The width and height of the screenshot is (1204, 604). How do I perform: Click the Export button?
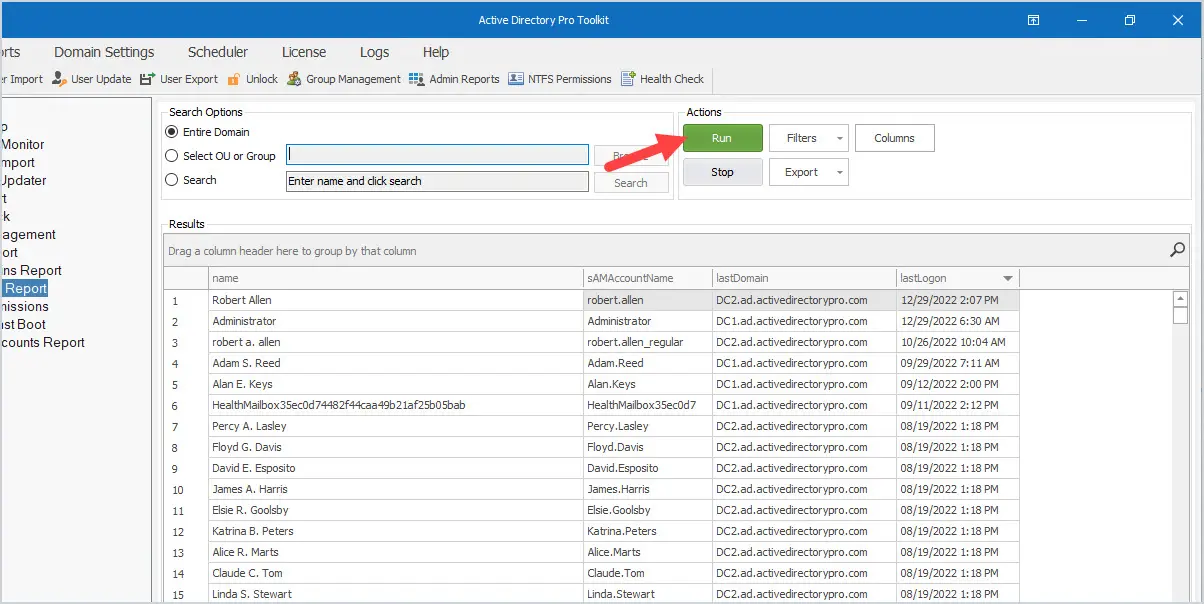(x=801, y=172)
